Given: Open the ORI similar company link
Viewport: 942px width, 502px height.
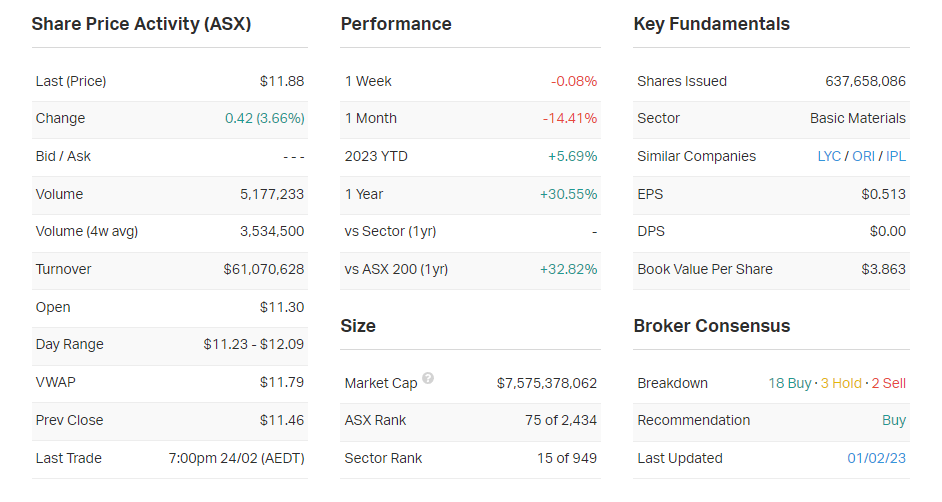Looking at the screenshot, I should tap(863, 157).
